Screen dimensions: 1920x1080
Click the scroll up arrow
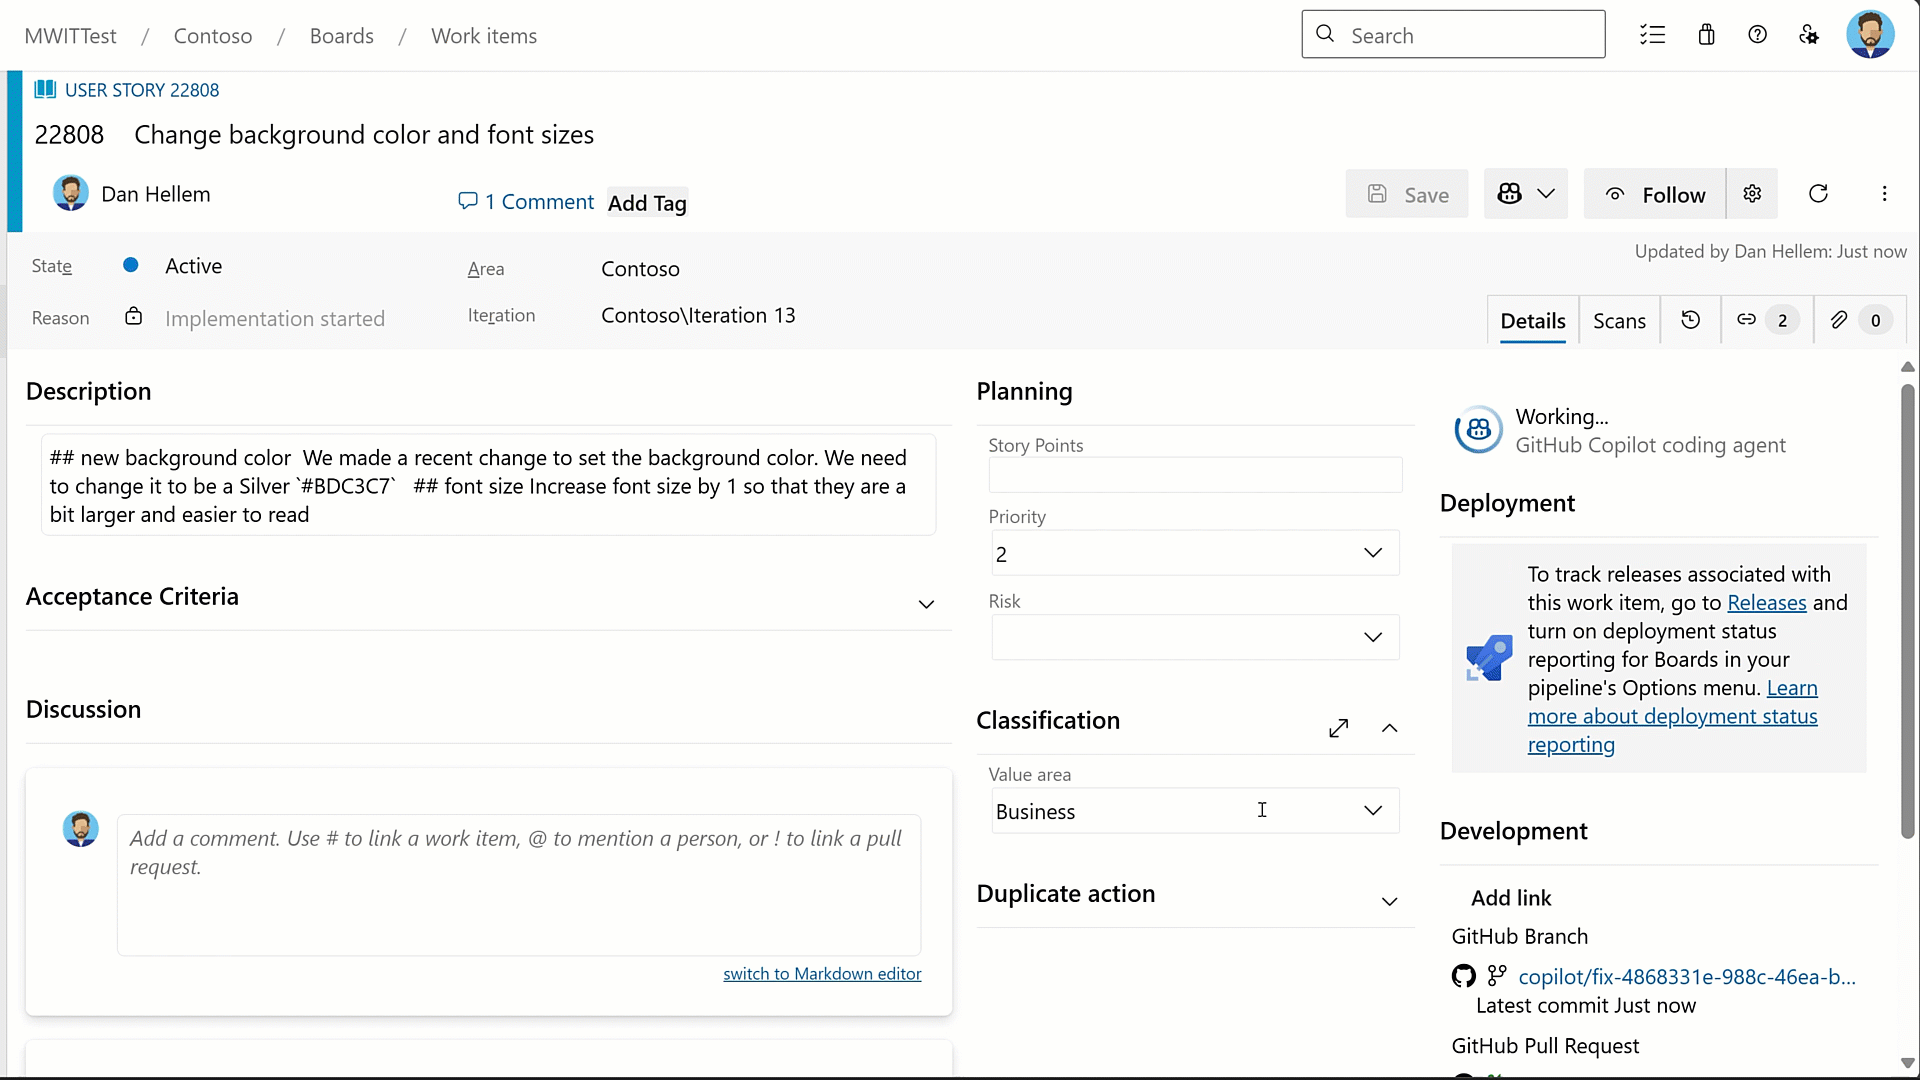[x=1907, y=367]
